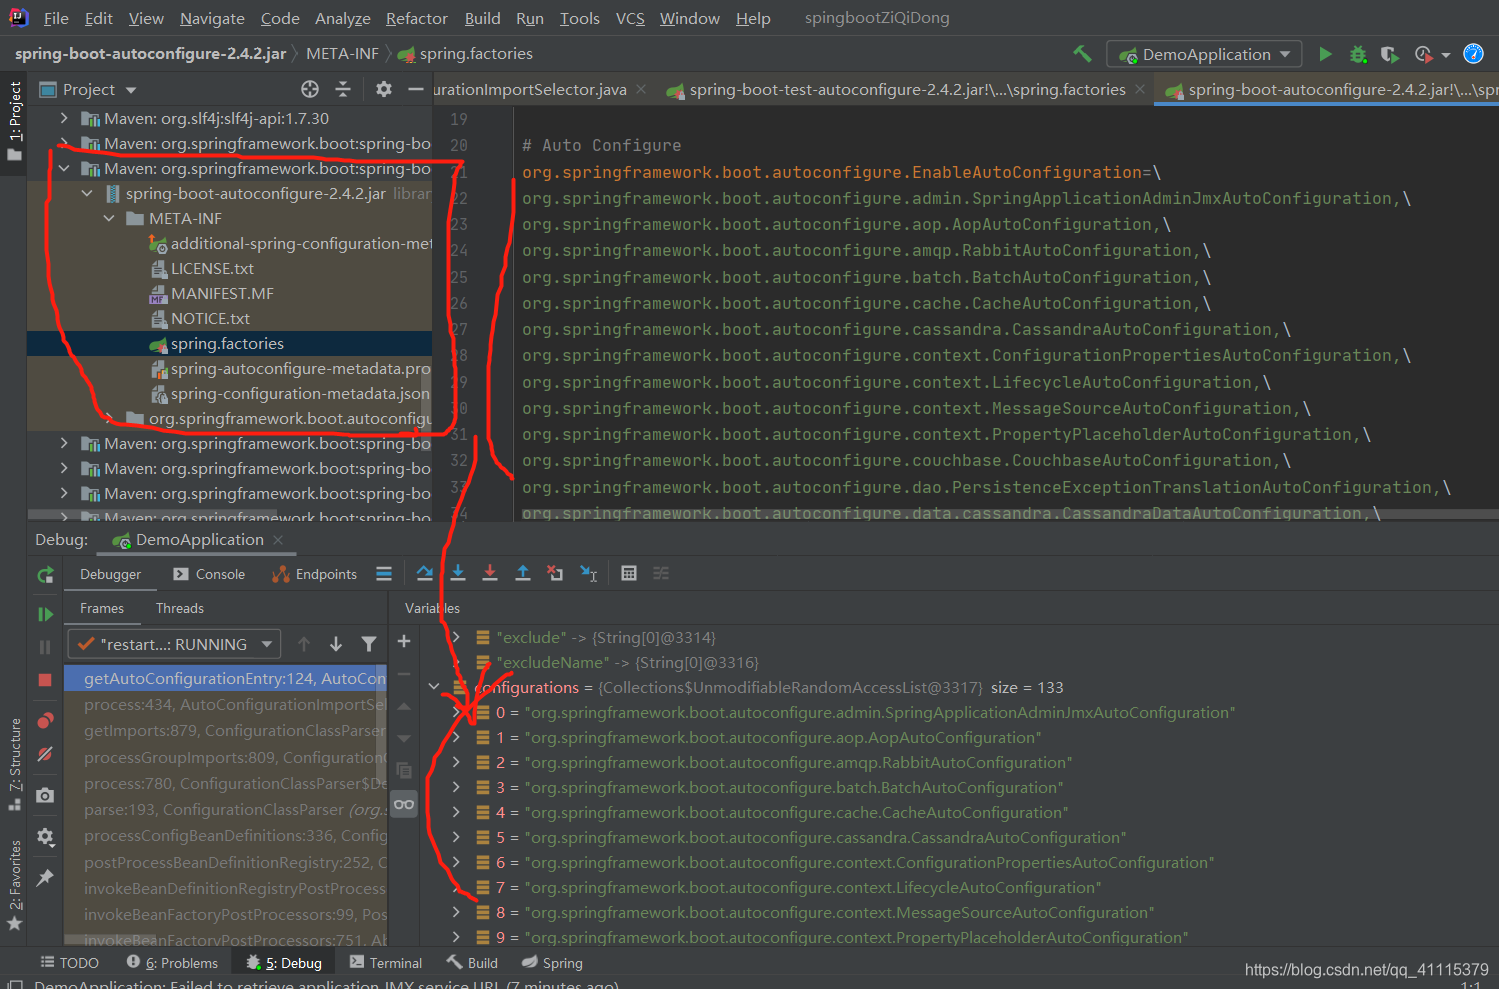1499x989 pixels.
Task: Close the ...urationImportSelector.java editor tab
Action: pos(641,89)
